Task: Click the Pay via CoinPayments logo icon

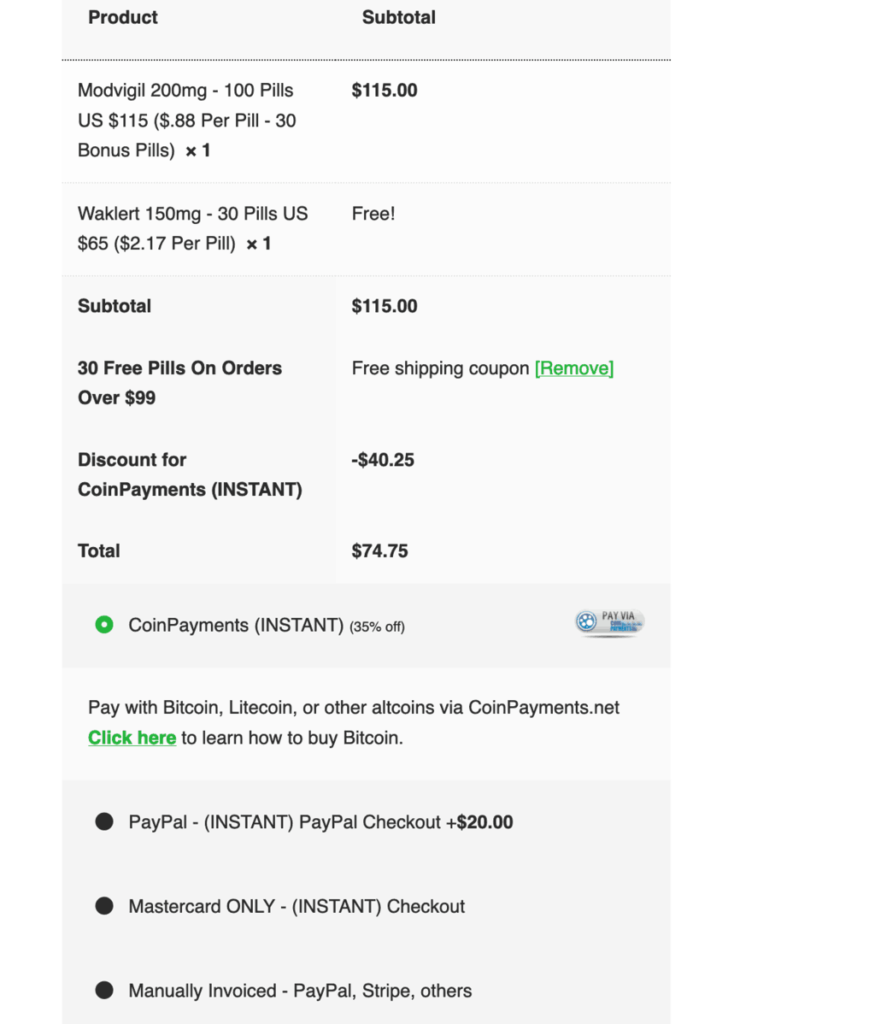Action: (x=609, y=623)
